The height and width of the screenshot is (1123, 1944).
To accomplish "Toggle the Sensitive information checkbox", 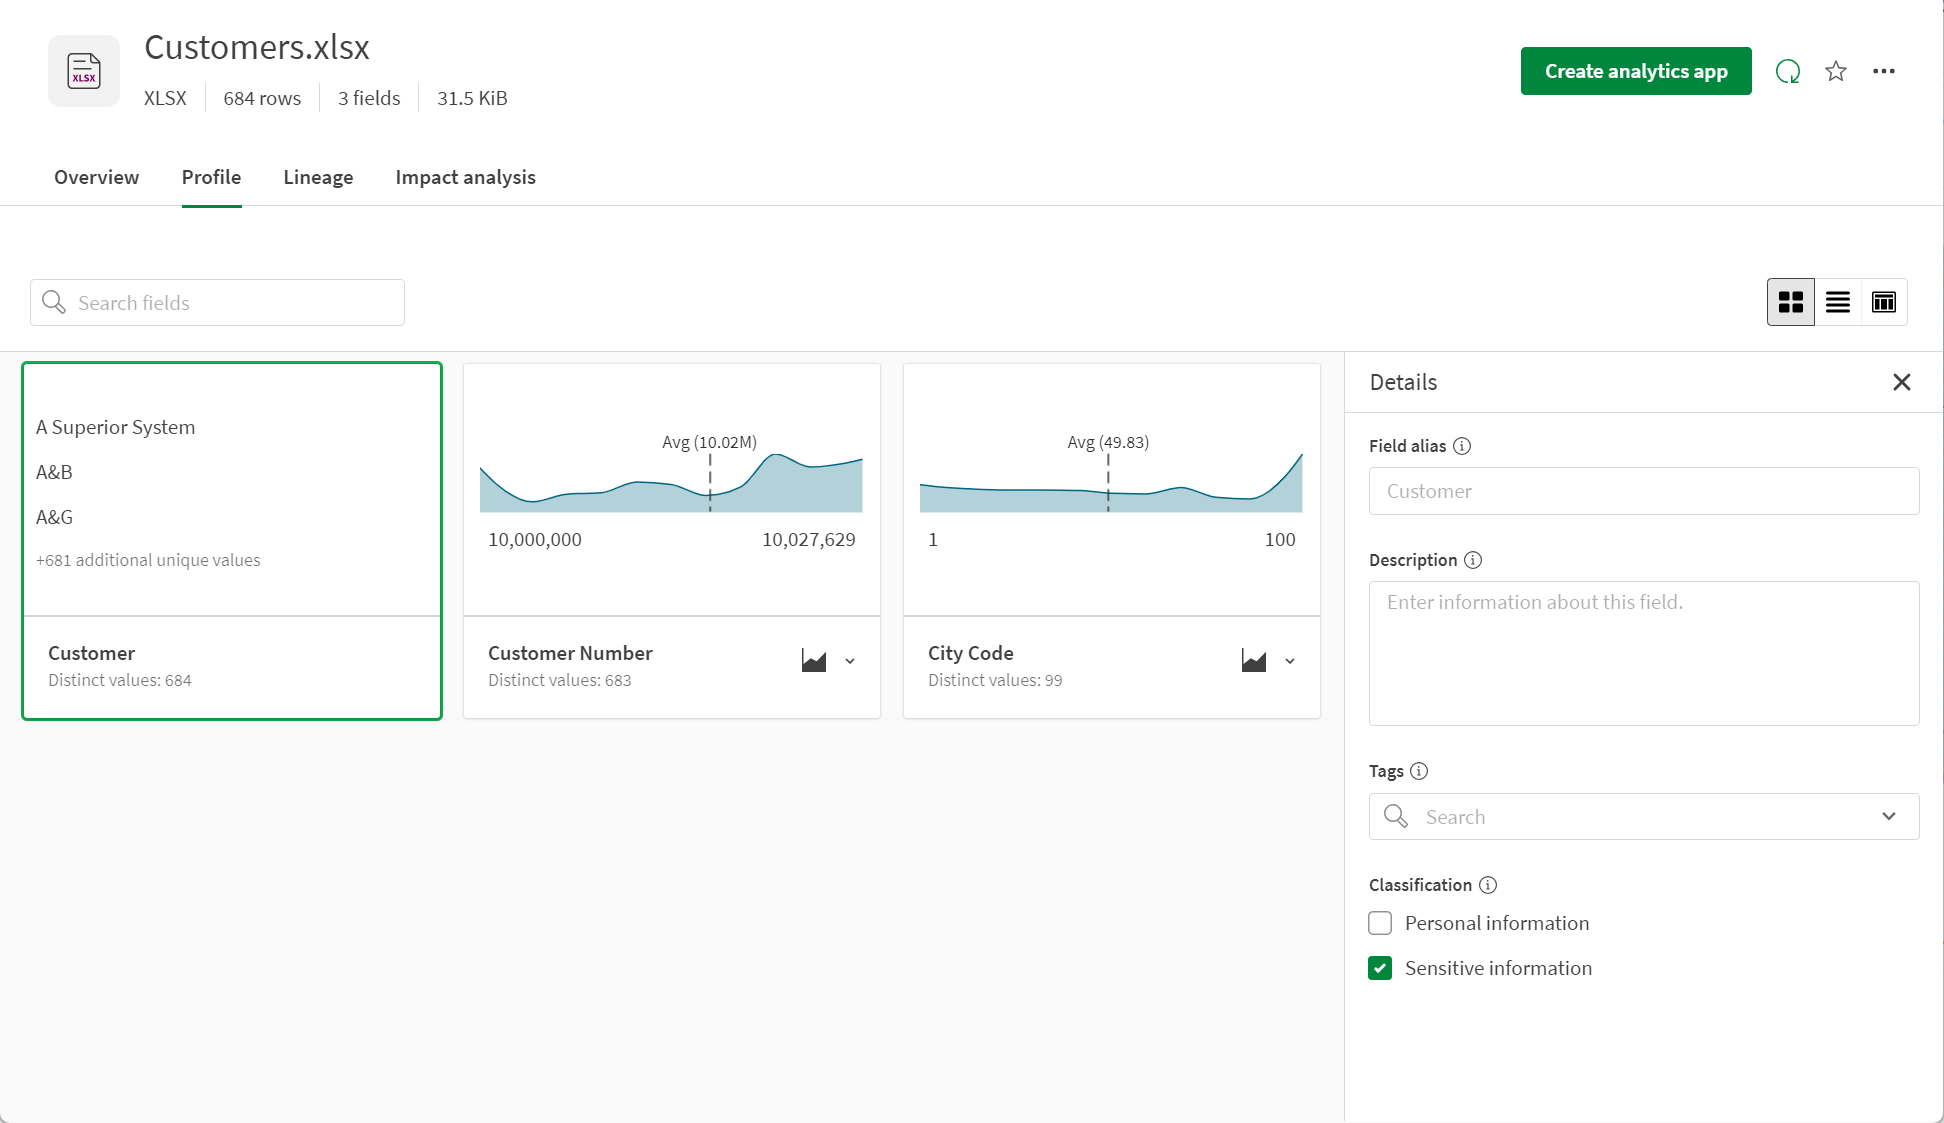I will [1380, 968].
